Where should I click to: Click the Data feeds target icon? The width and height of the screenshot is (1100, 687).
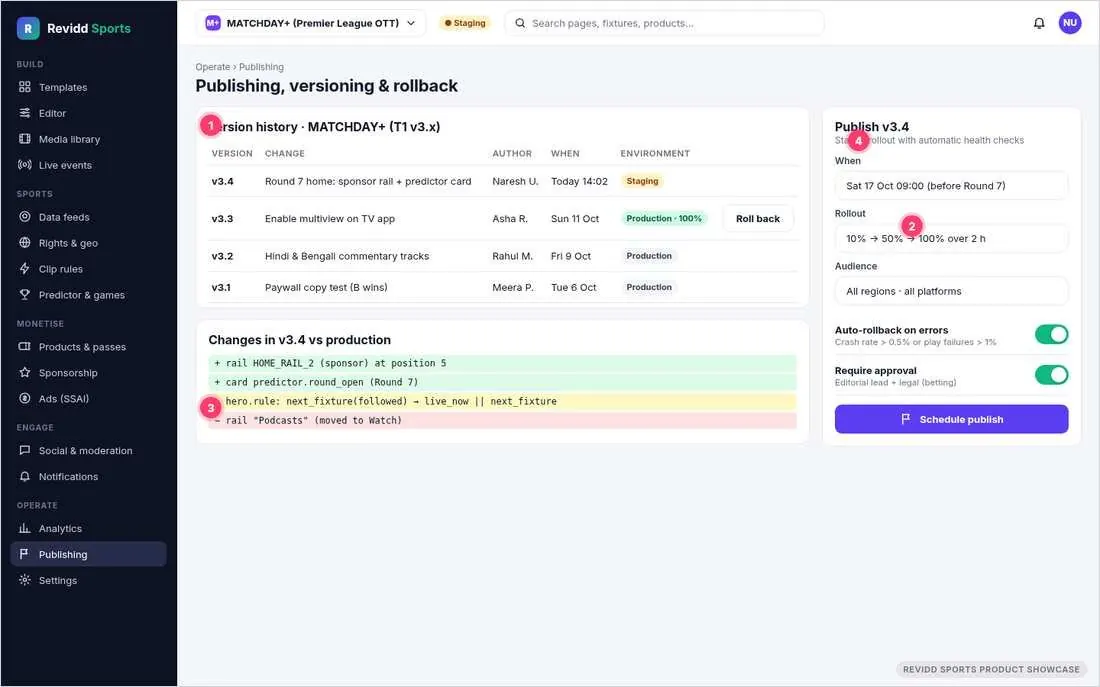pyautogui.click(x=25, y=217)
